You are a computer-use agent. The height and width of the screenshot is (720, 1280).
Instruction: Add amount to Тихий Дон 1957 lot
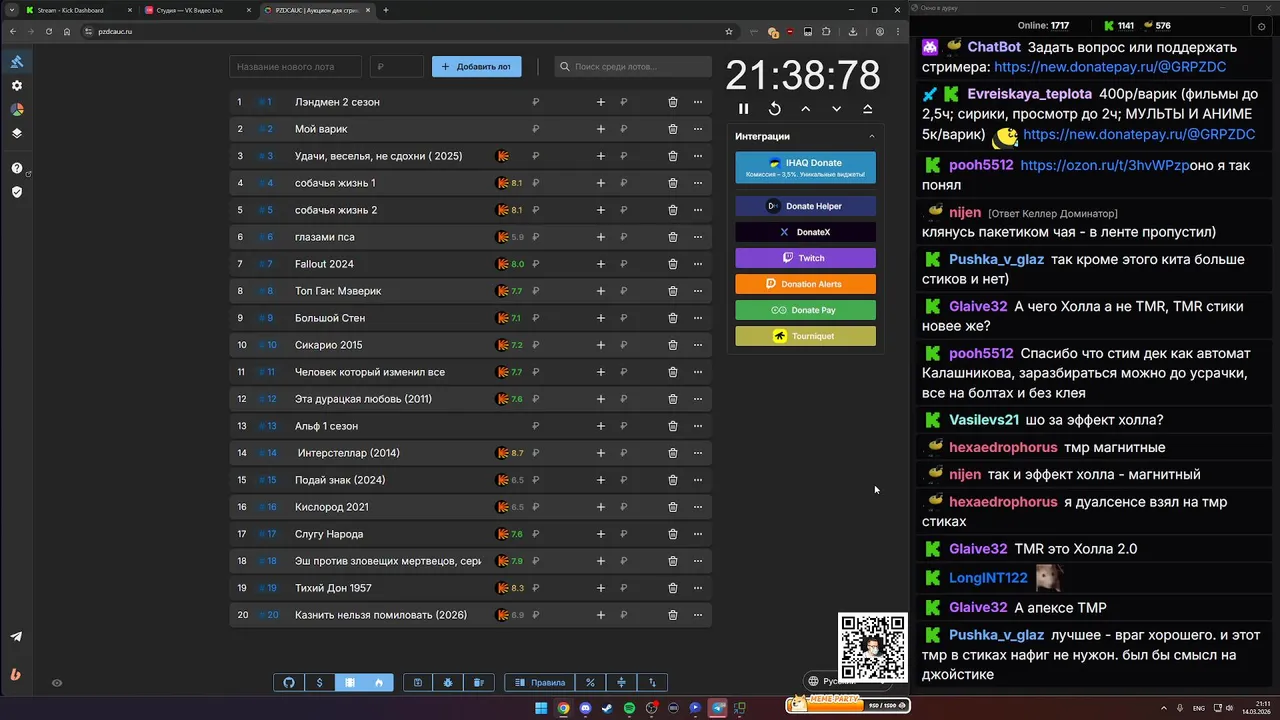pyautogui.click(x=601, y=588)
